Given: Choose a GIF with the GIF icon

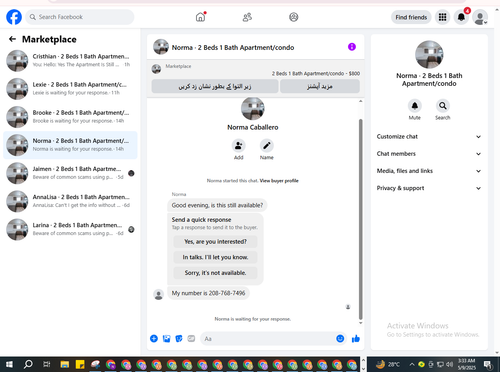Looking at the screenshot, I should click(x=191, y=339).
